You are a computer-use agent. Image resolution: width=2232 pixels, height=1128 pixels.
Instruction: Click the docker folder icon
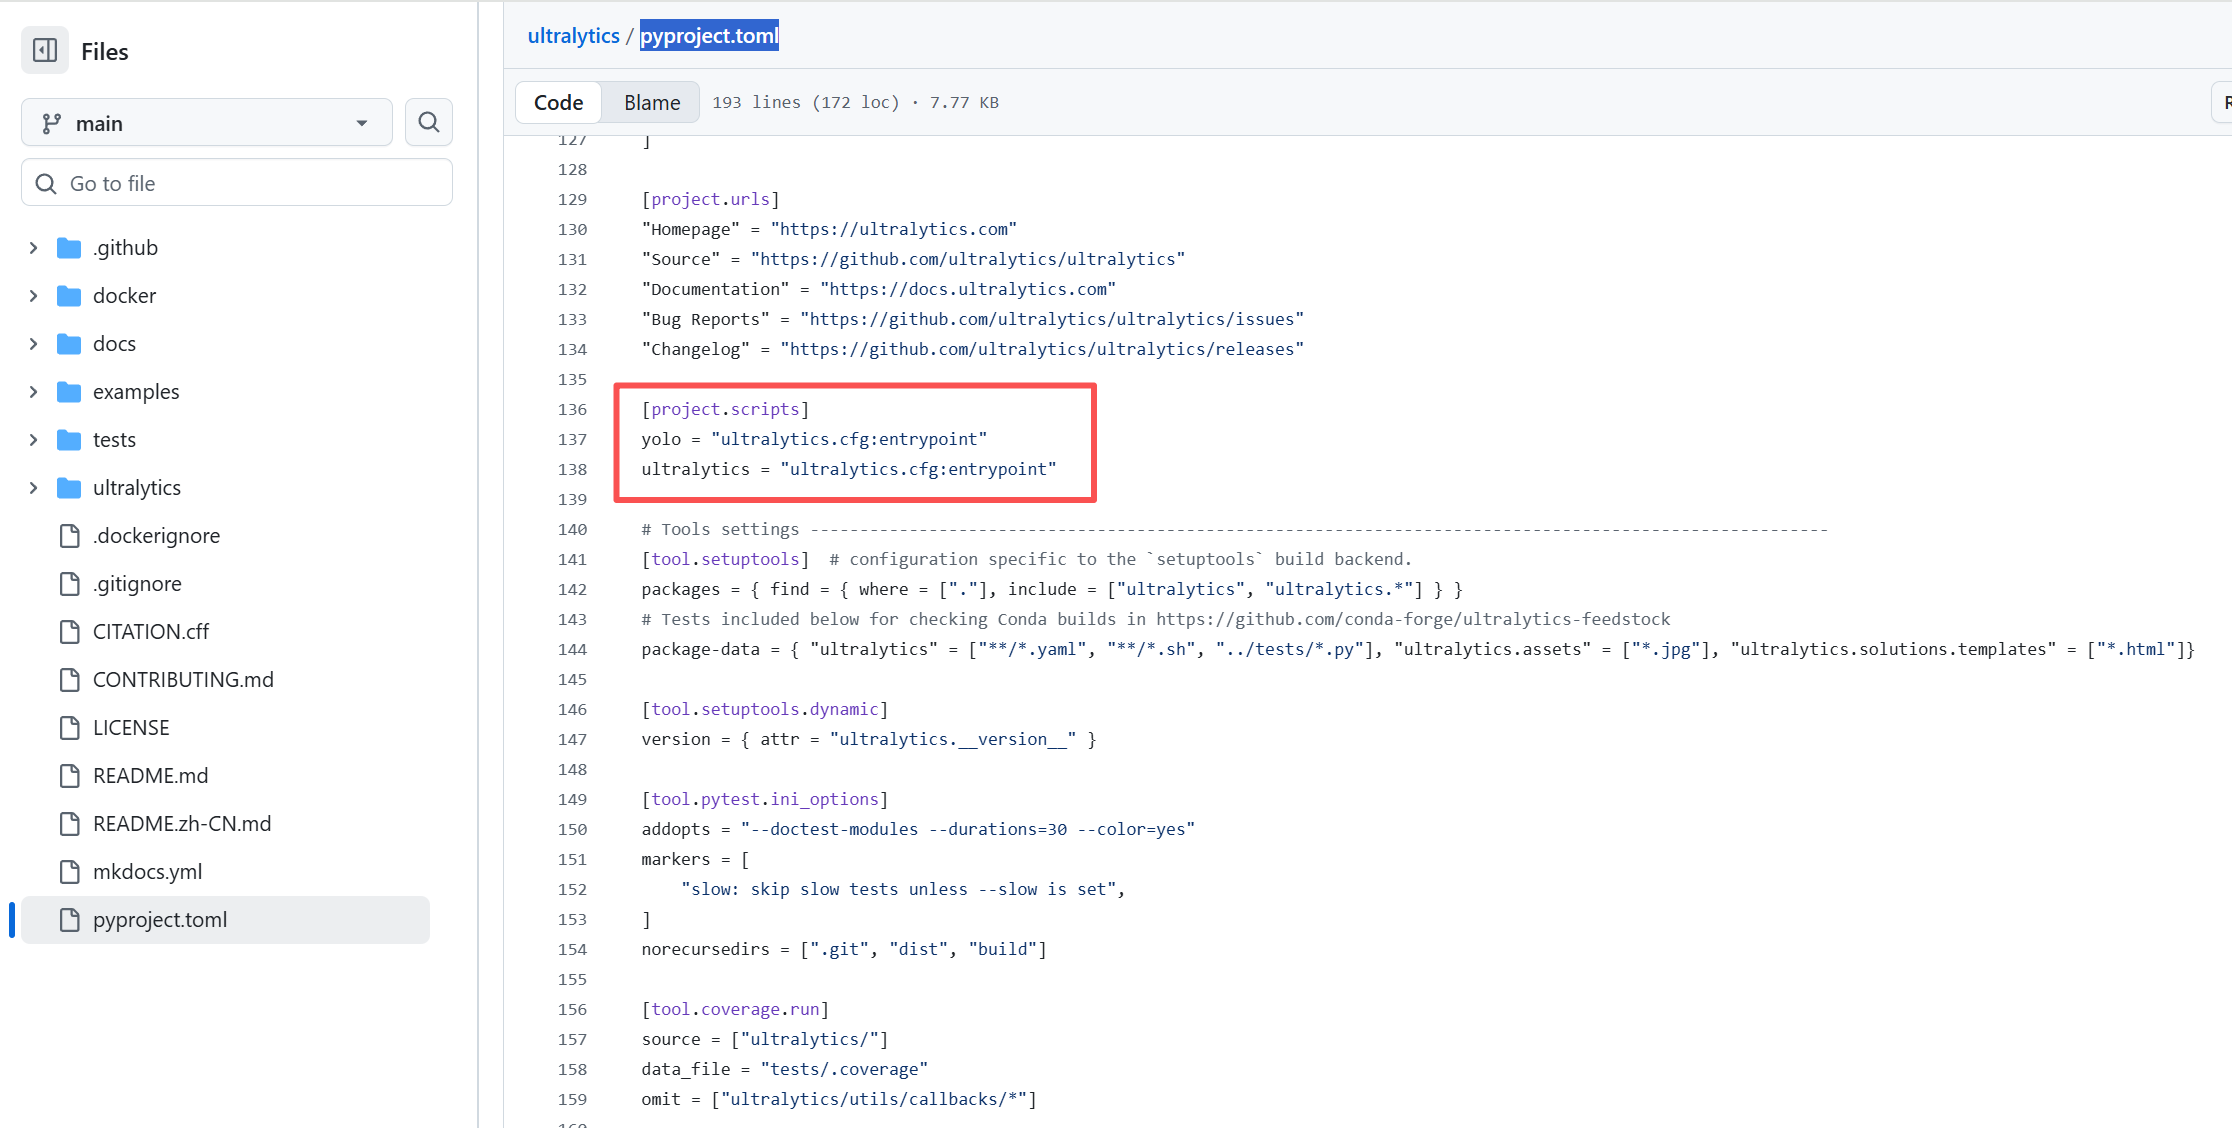[x=69, y=296]
